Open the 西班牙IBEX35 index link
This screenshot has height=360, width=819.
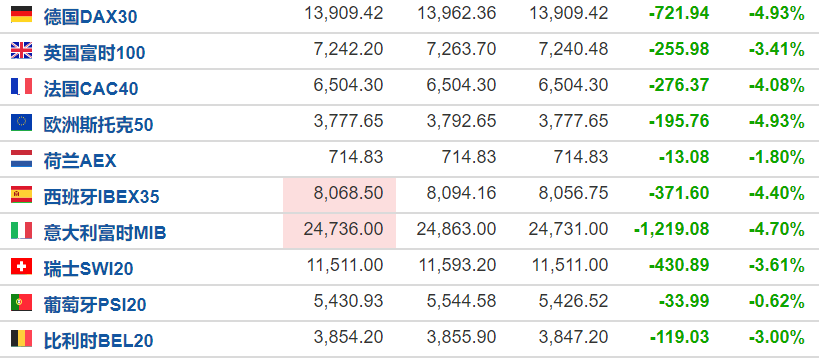point(101,197)
